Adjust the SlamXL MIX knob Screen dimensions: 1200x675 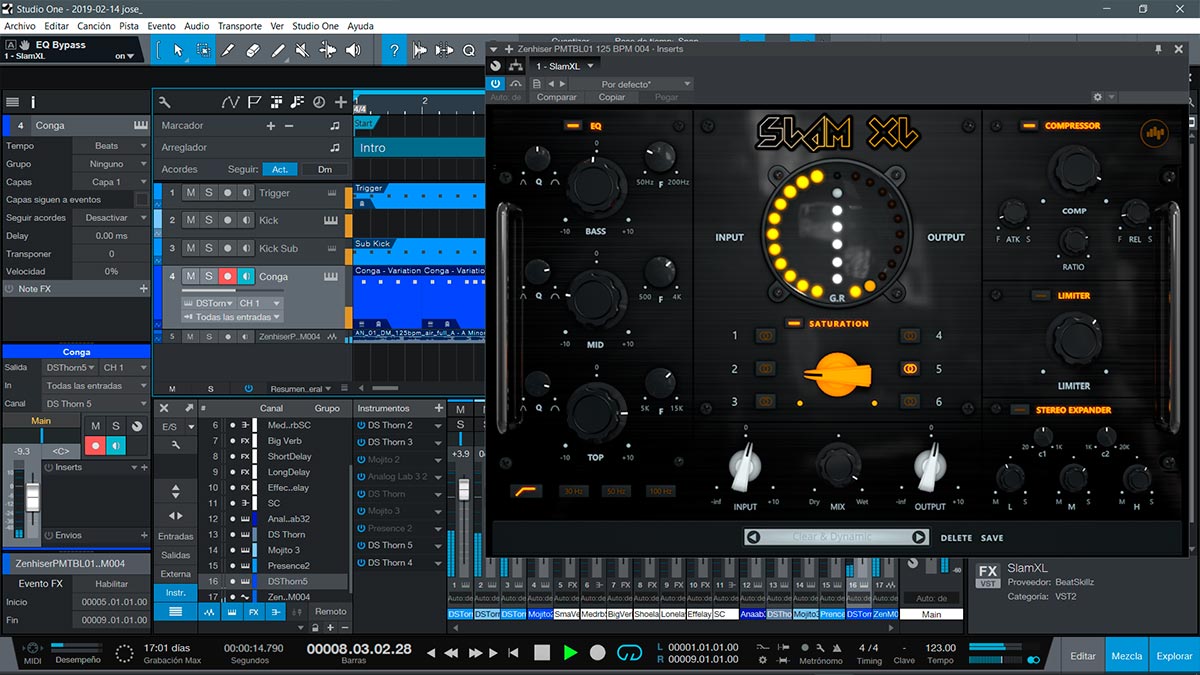click(x=838, y=465)
